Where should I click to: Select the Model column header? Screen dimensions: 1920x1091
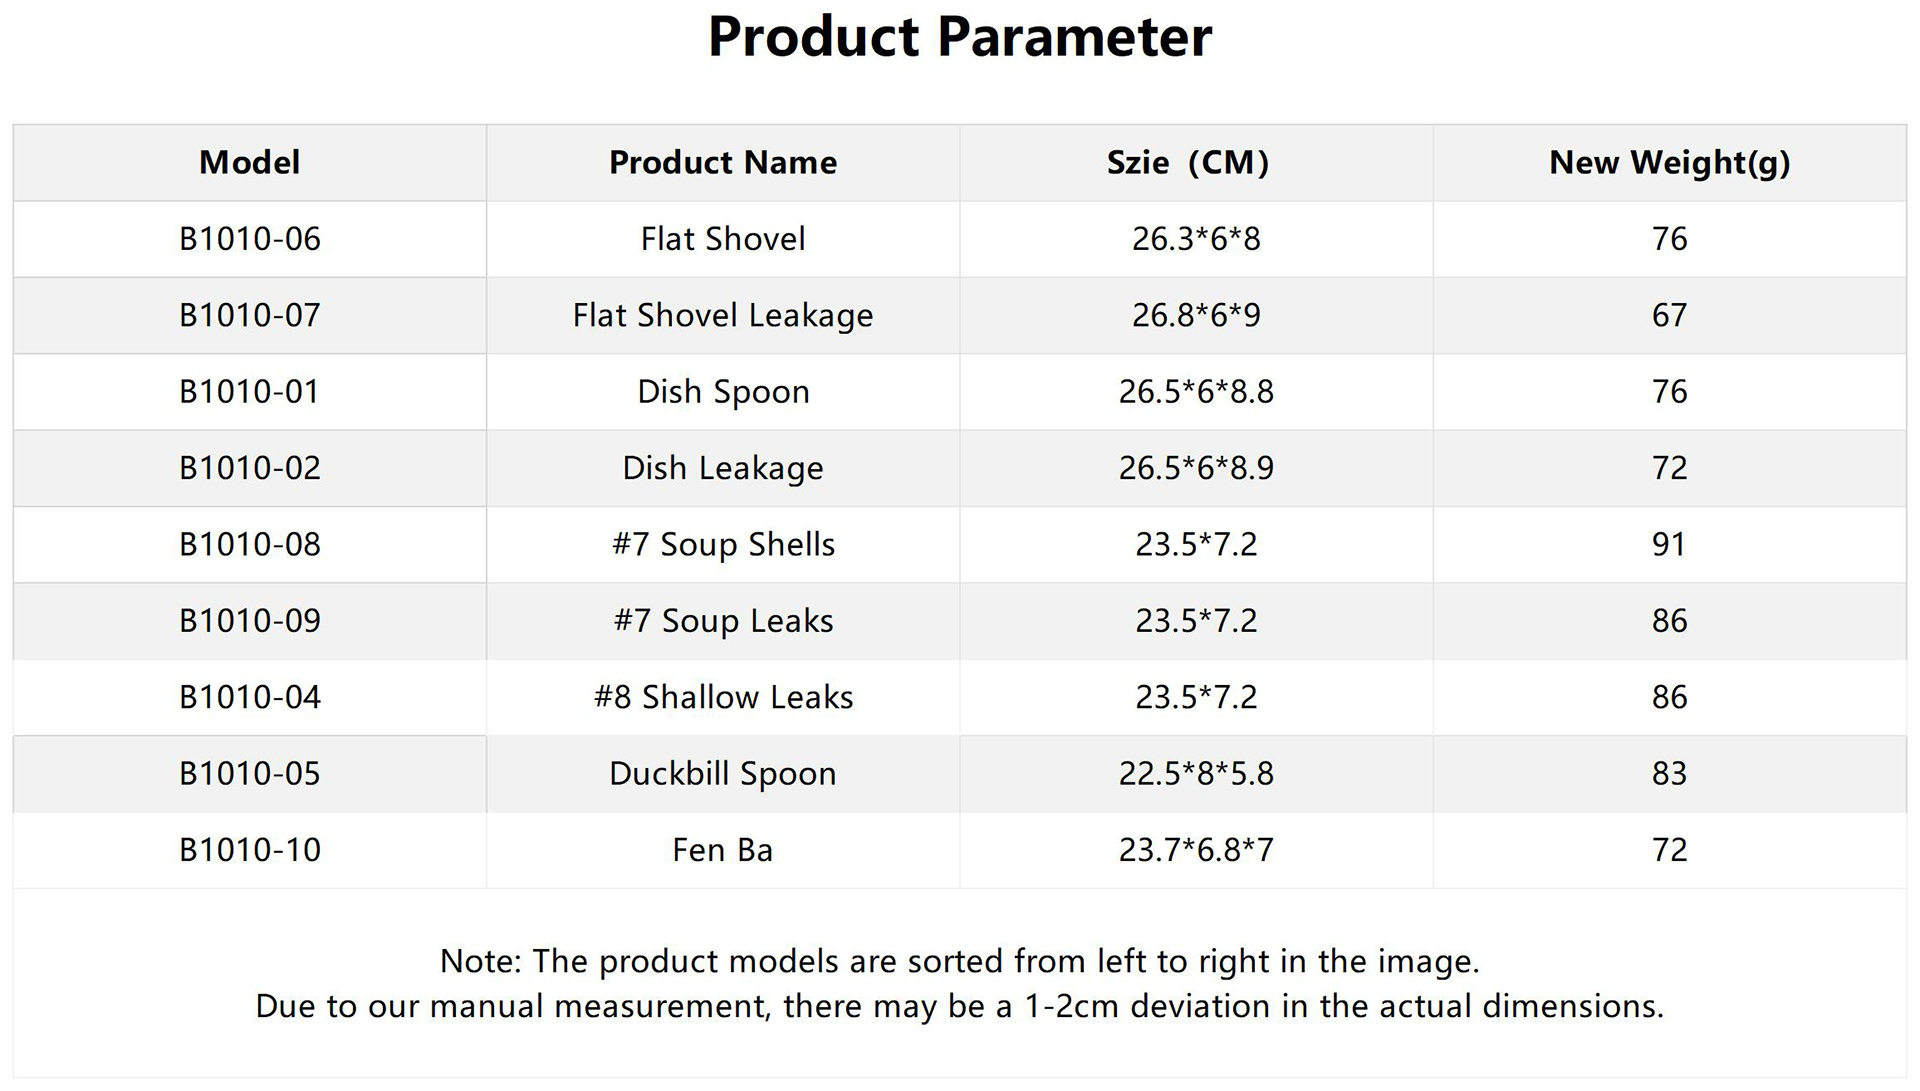(249, 162)
